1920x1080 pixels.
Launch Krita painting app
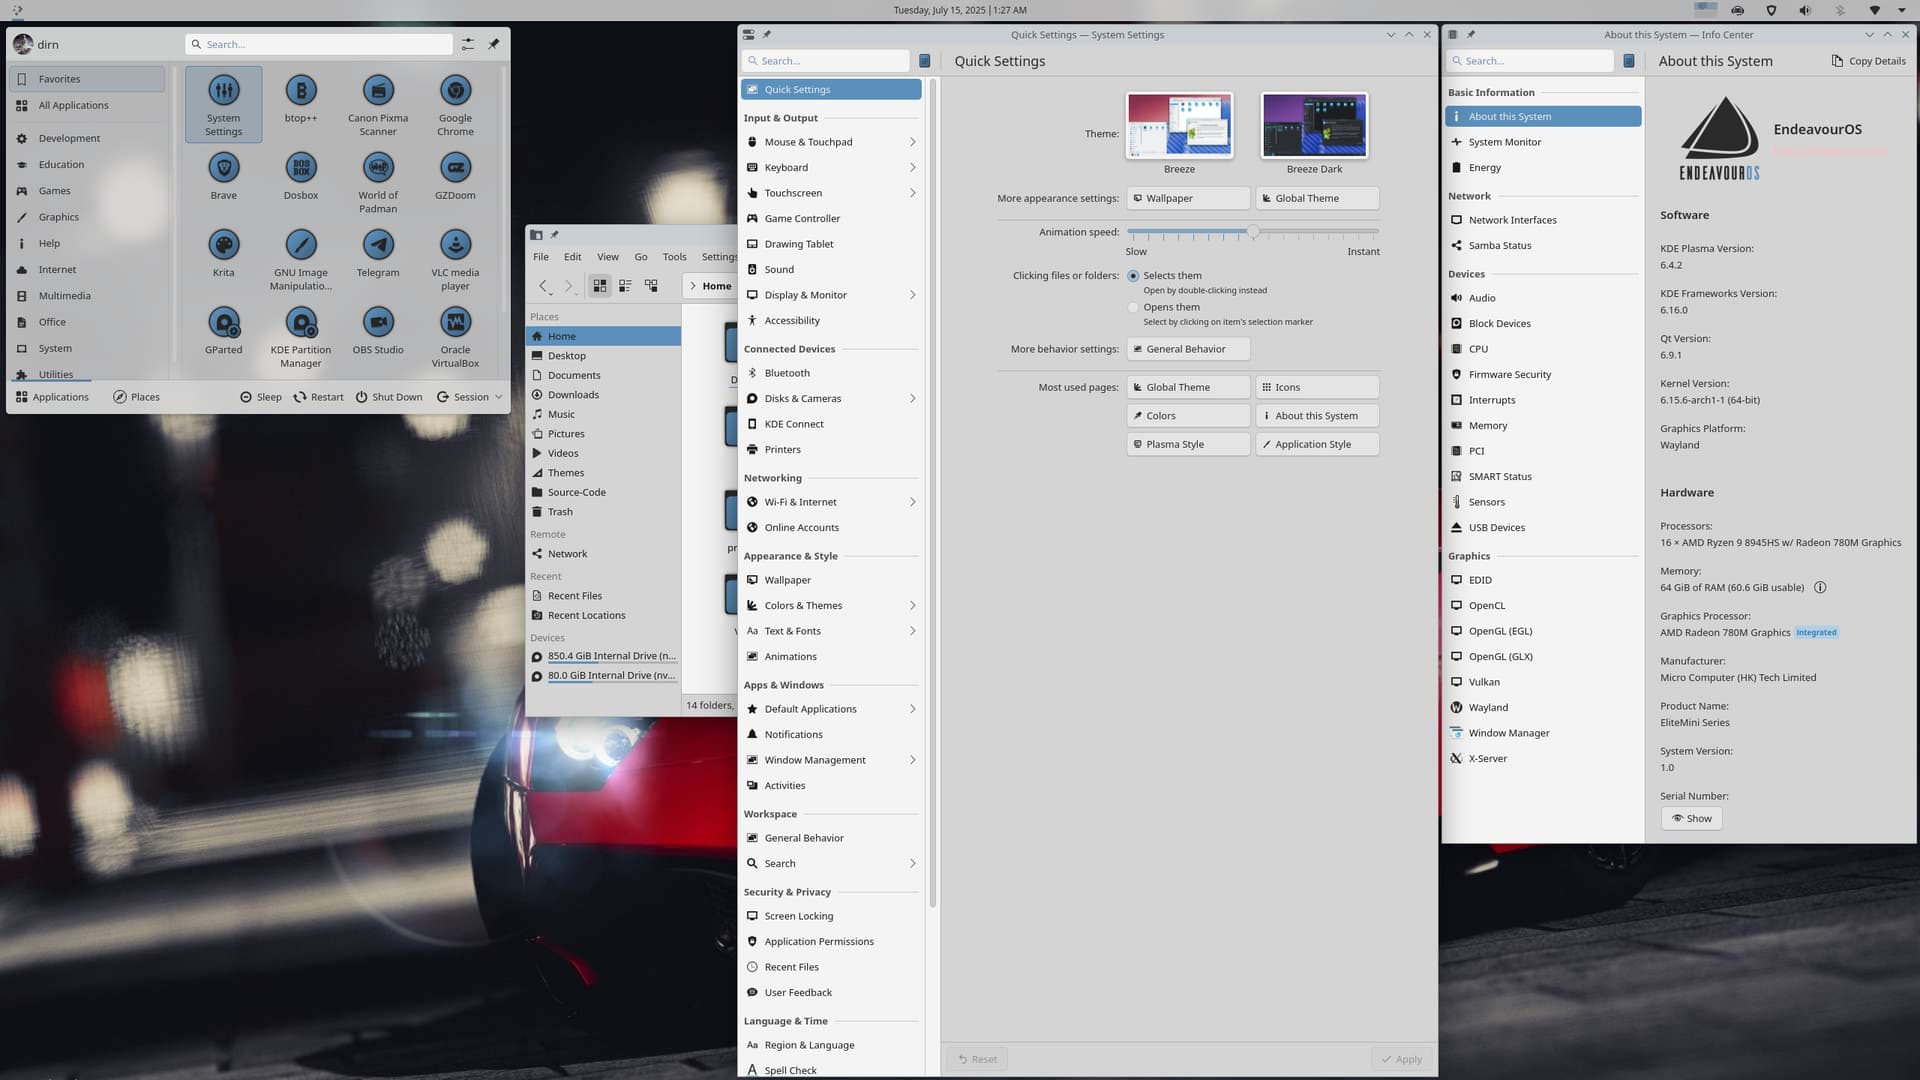pos(223,253)
